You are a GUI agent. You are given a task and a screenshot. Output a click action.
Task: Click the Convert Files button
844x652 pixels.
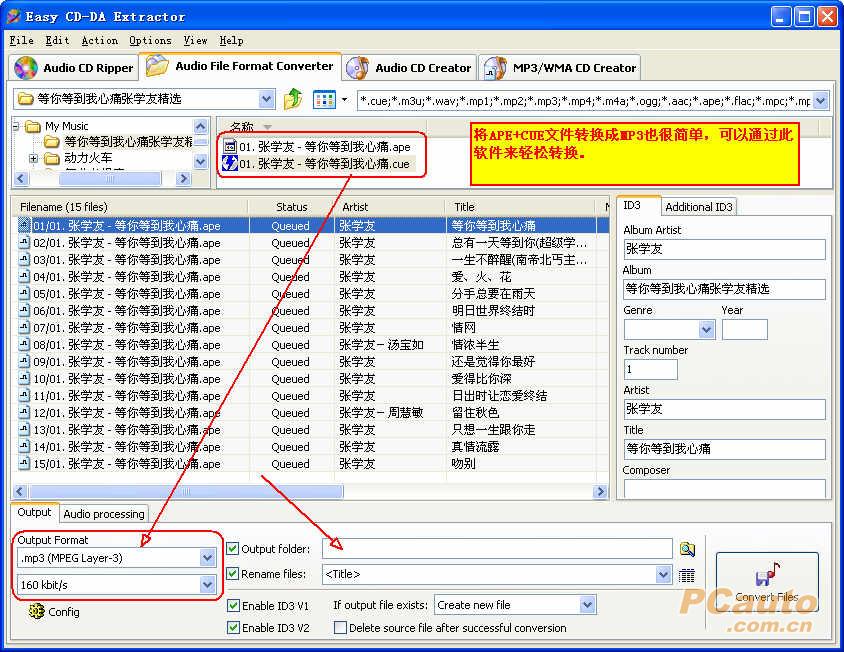click(x=767, y=582)
